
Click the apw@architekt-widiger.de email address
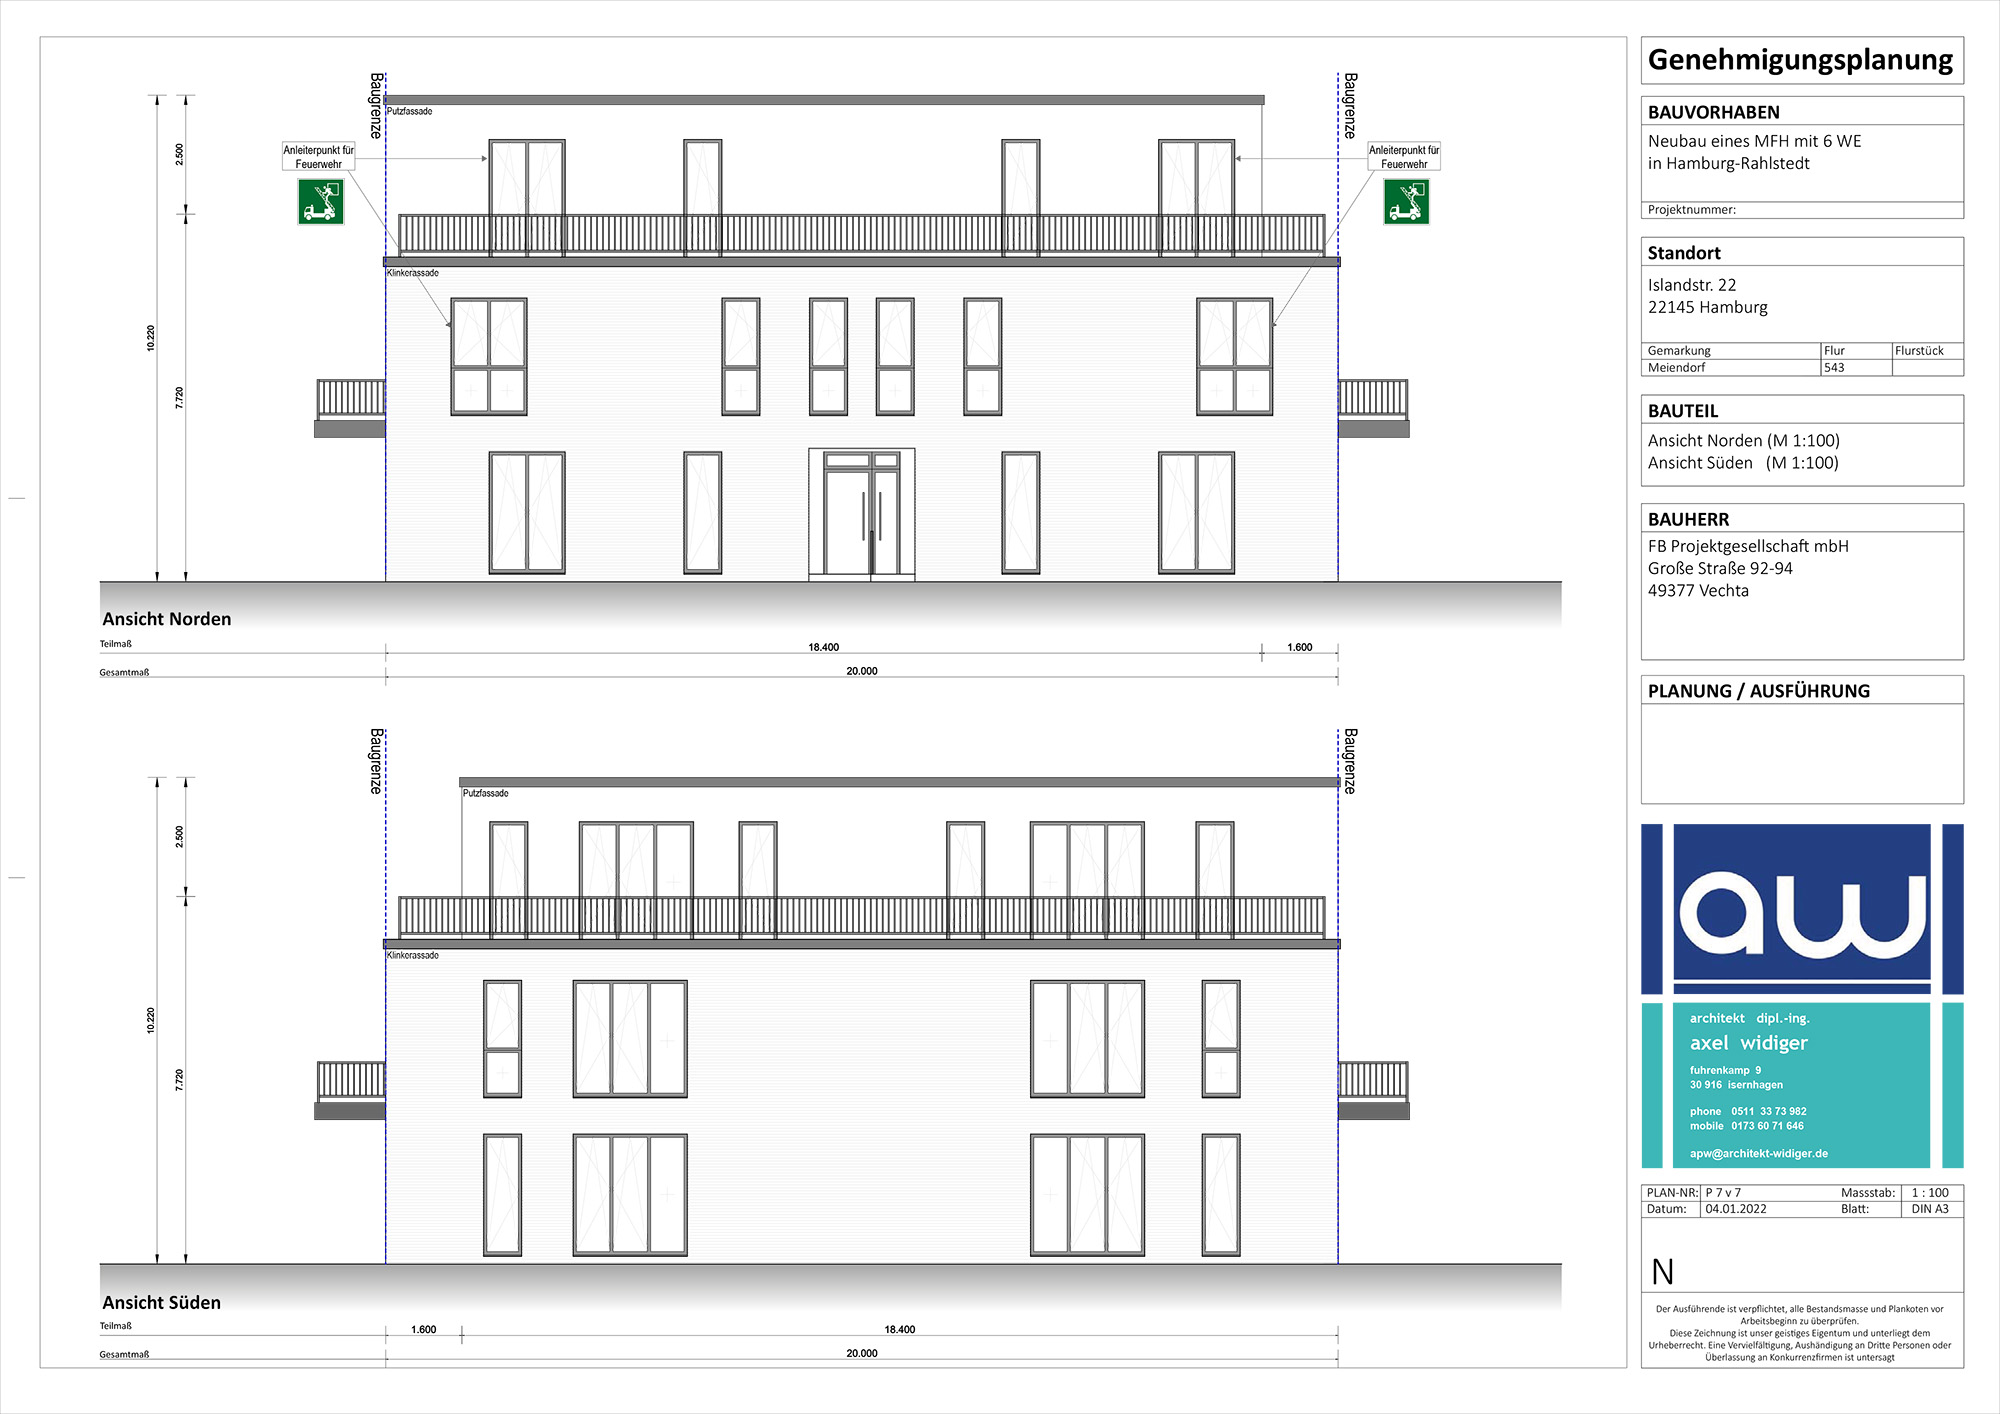click(1758, 1153)
